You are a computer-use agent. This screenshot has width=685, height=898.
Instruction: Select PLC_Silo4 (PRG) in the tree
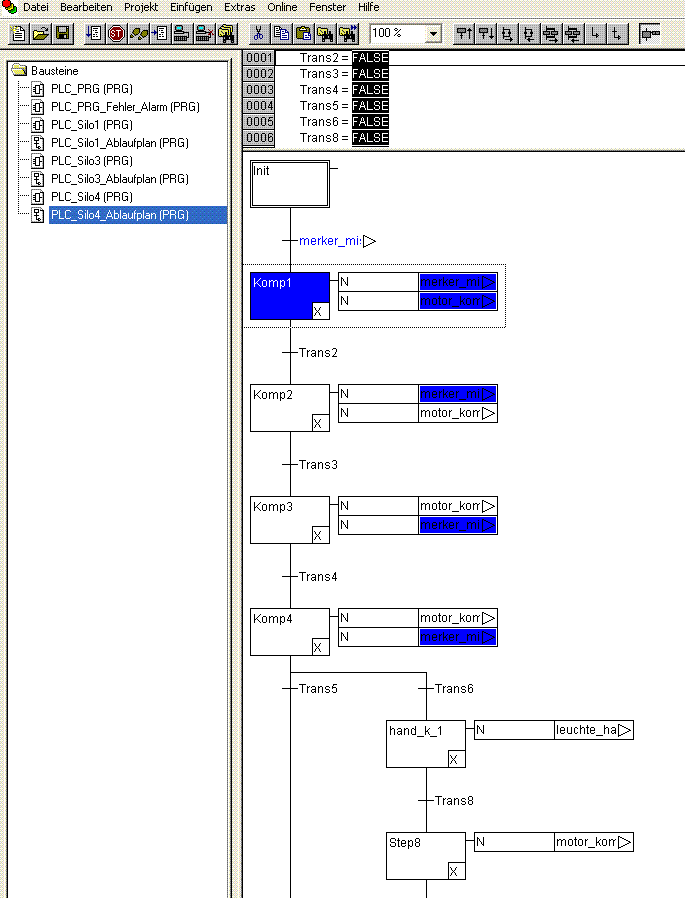click(x=92, y=197)
